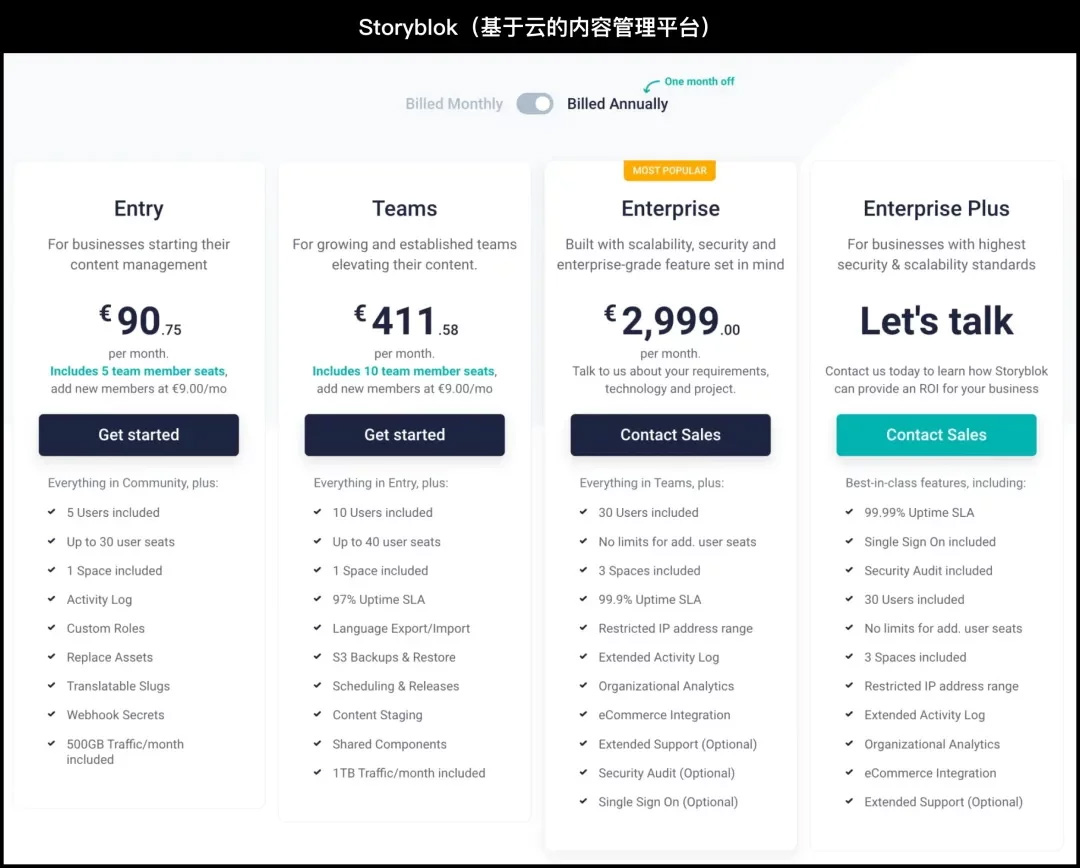This screenshot has height=868, width=1080.
Task: Click the Enterprise Plus plan heading
Action: click(936, 208)
